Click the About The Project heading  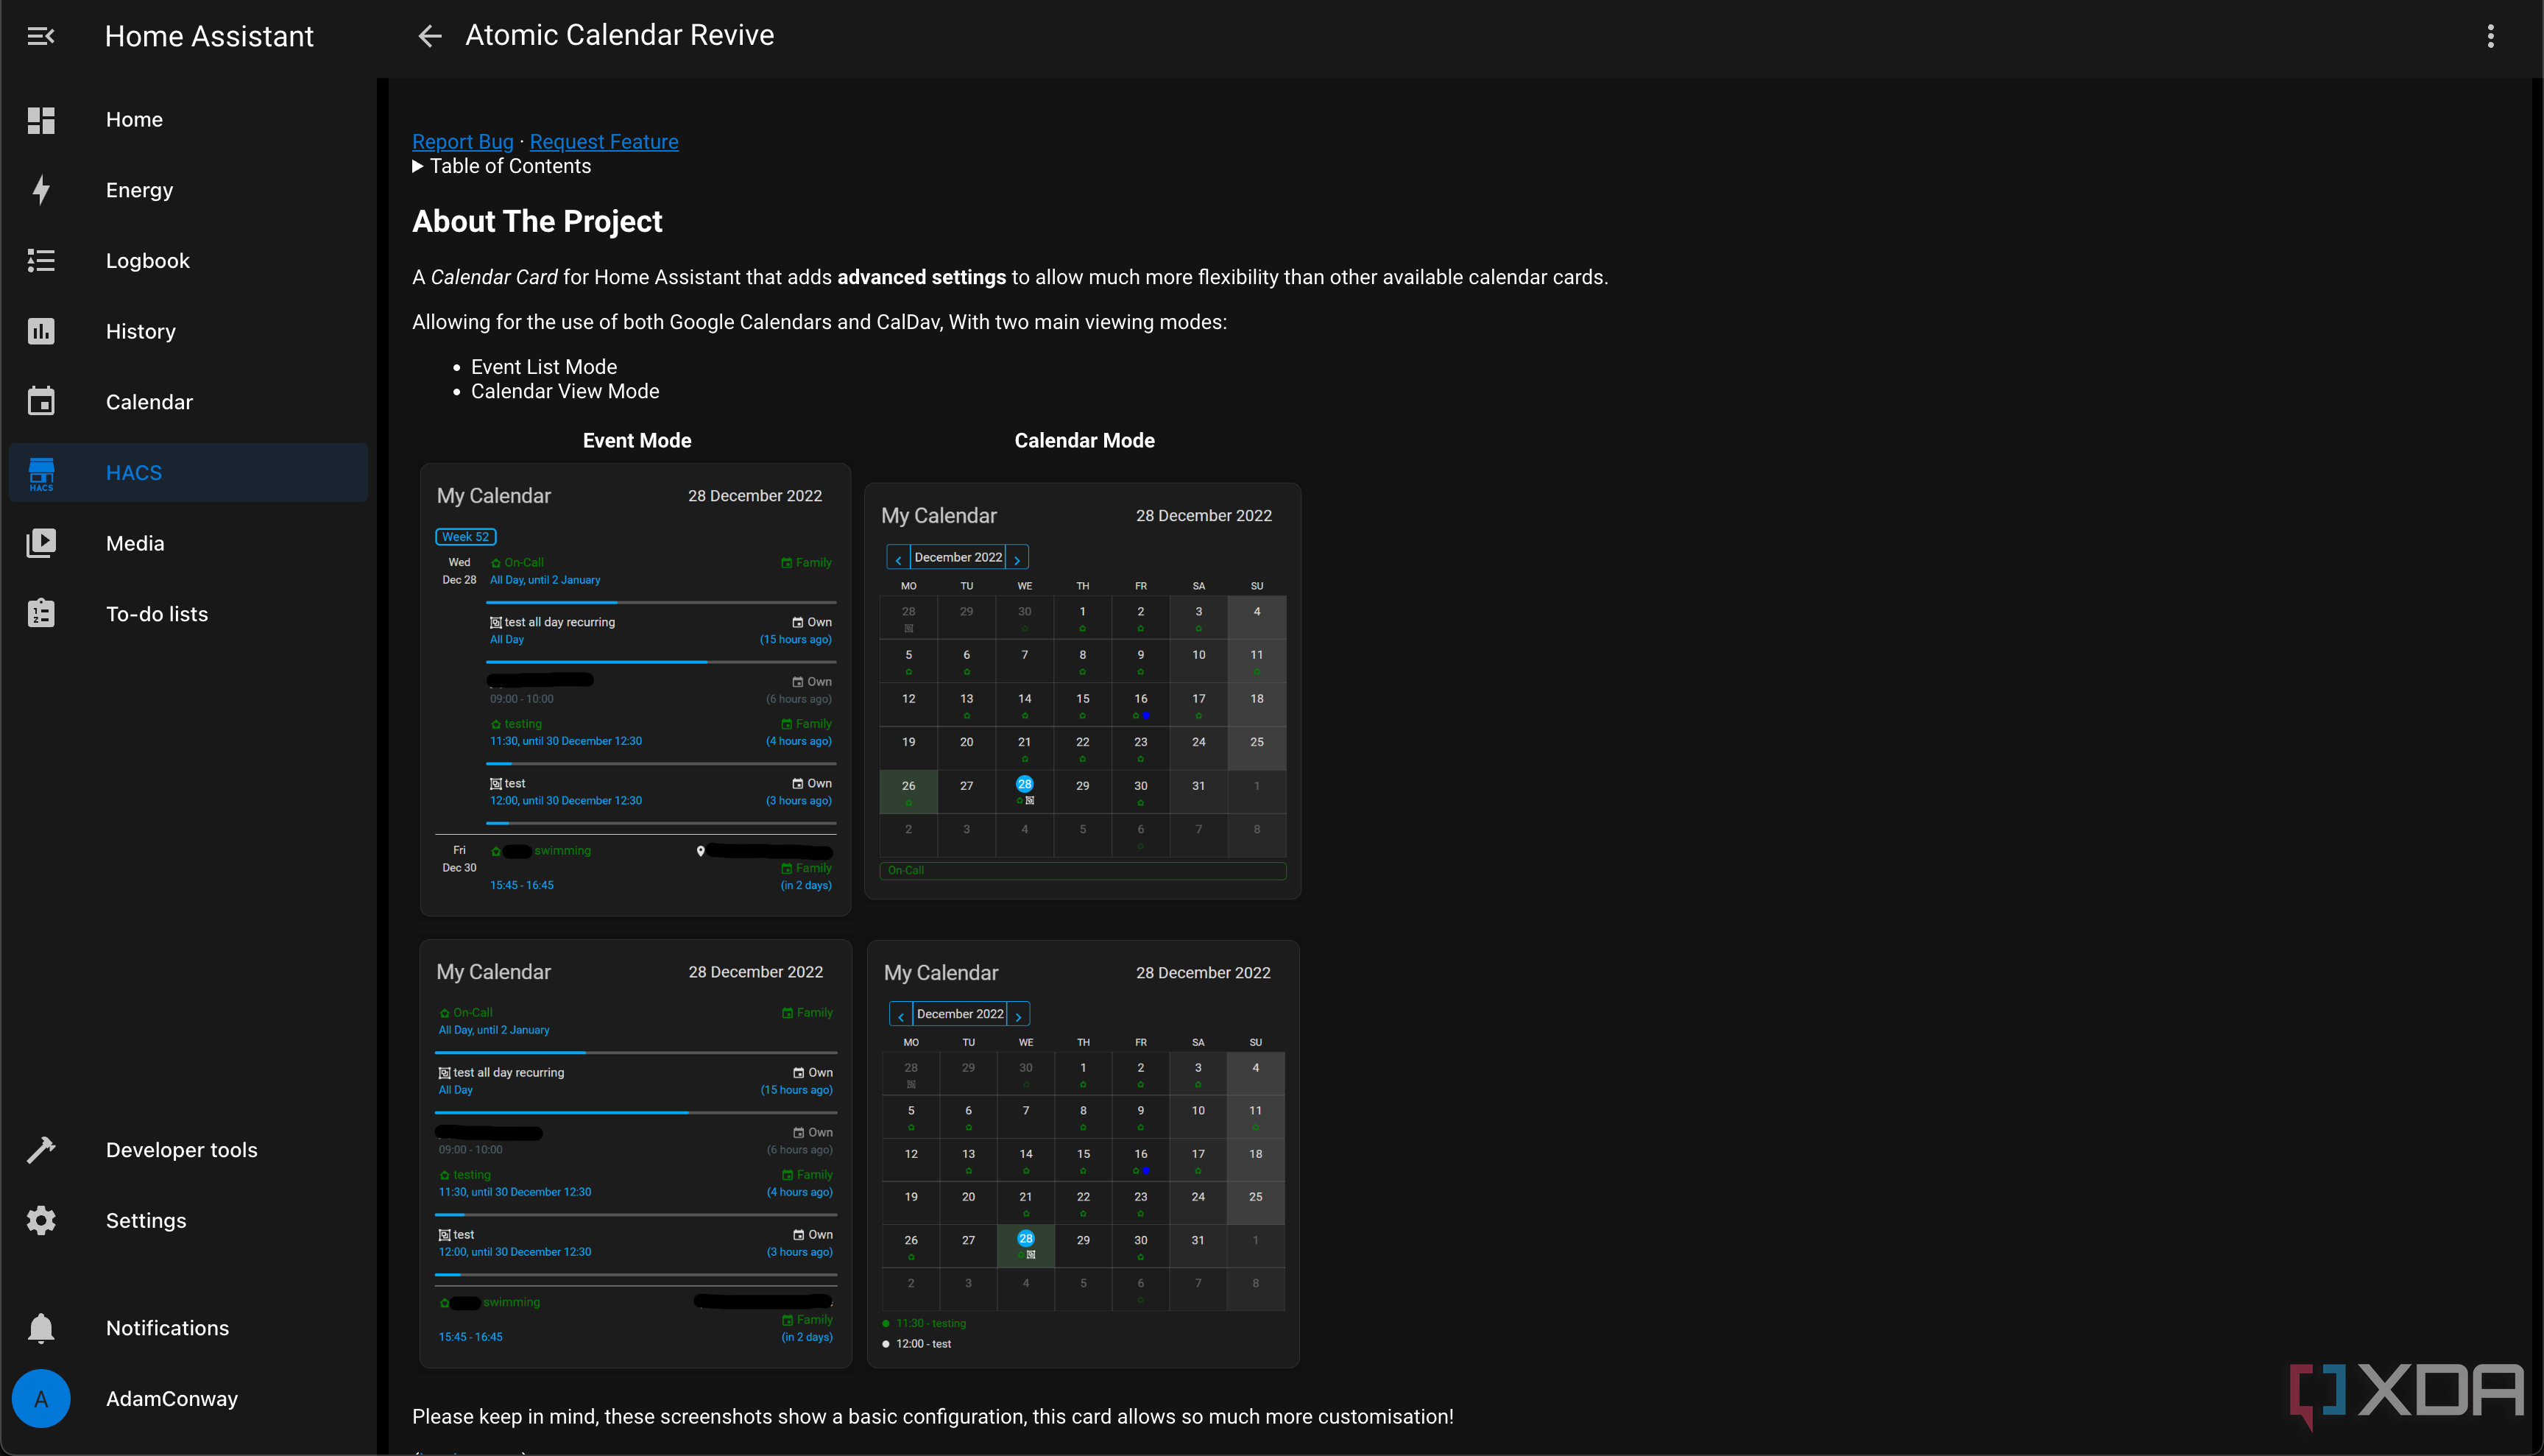point(537,221)
